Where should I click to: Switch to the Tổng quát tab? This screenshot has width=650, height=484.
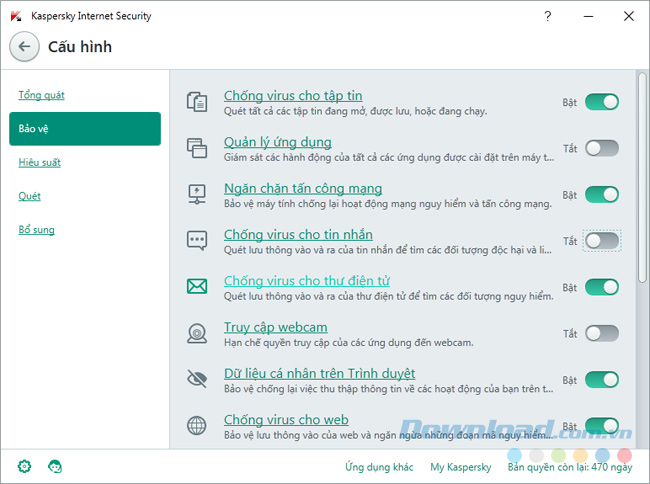click(x=41, y=95)
